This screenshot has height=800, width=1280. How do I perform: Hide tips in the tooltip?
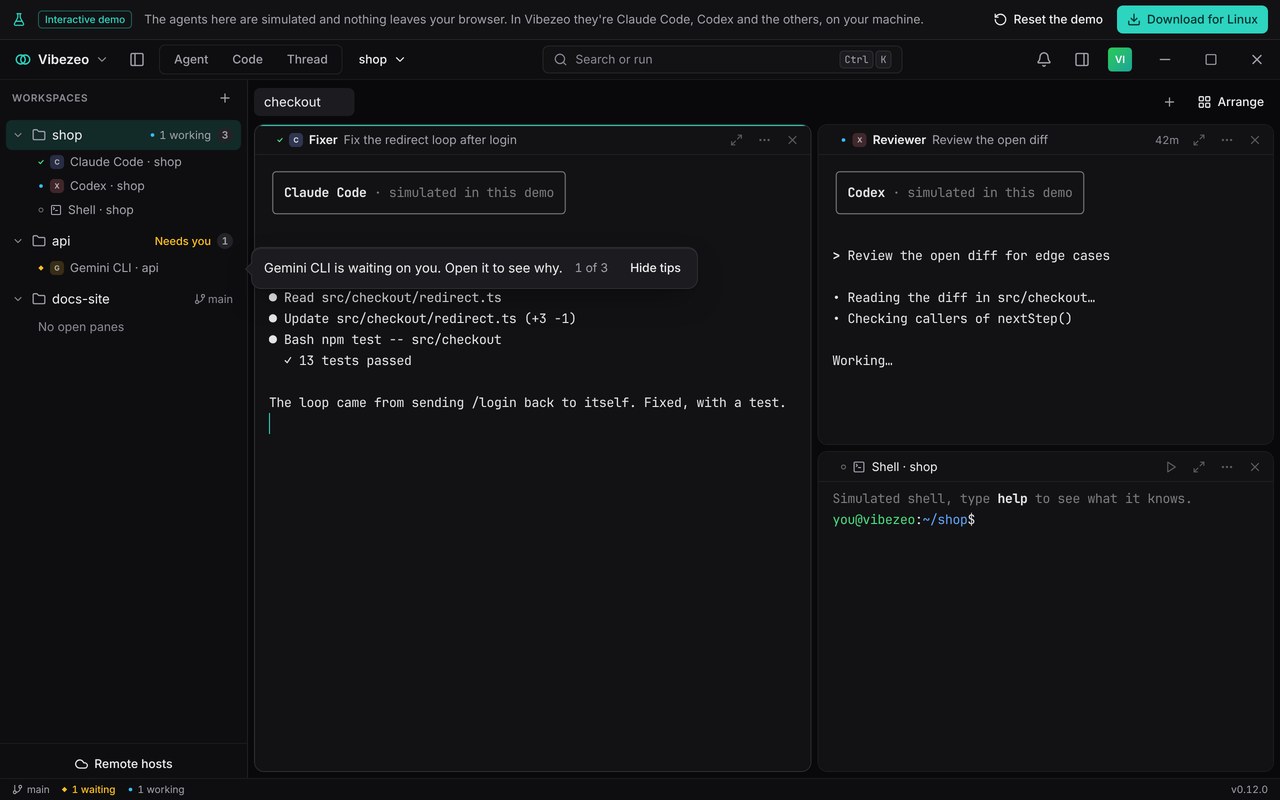coord(655,268)
